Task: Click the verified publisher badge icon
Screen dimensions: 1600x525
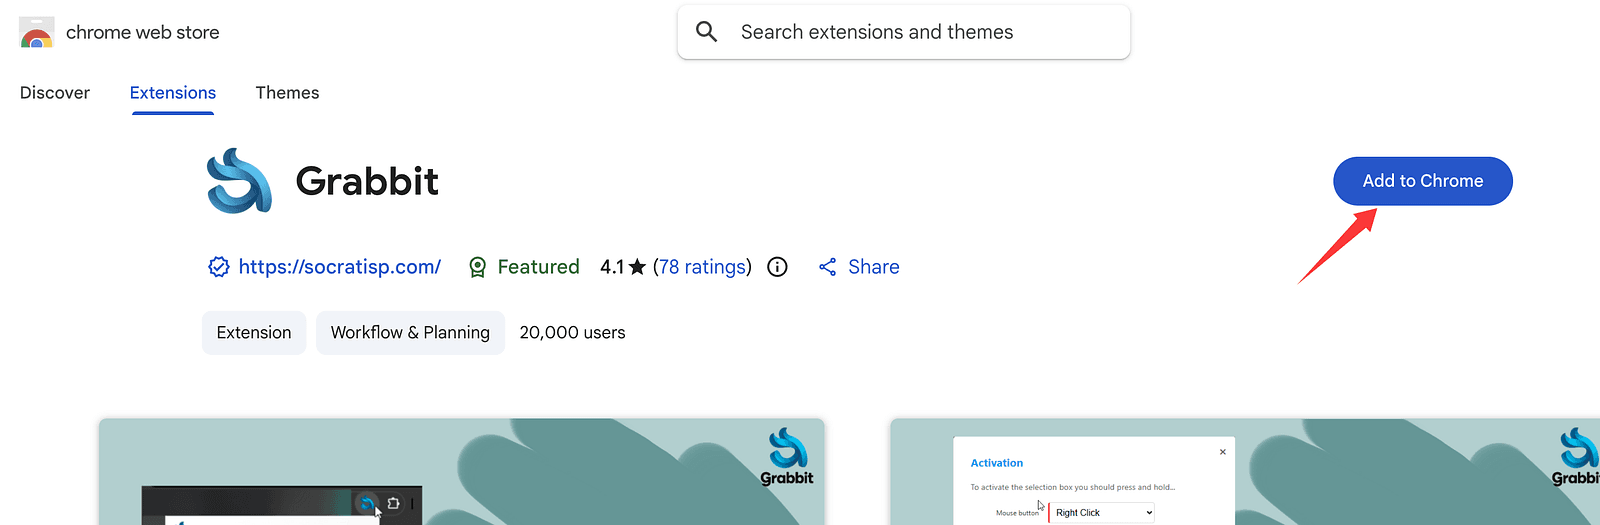Action: pos(218,267)
